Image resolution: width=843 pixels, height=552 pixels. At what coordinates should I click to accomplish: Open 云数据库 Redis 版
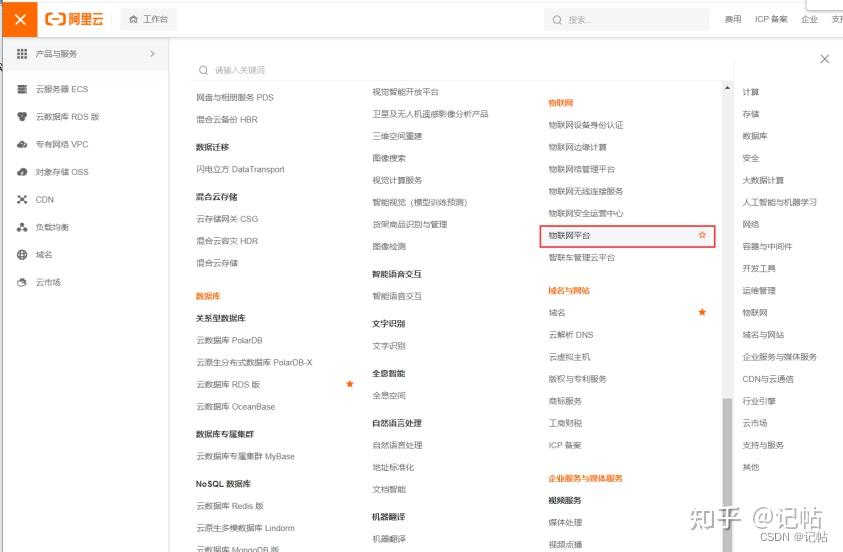230,506
